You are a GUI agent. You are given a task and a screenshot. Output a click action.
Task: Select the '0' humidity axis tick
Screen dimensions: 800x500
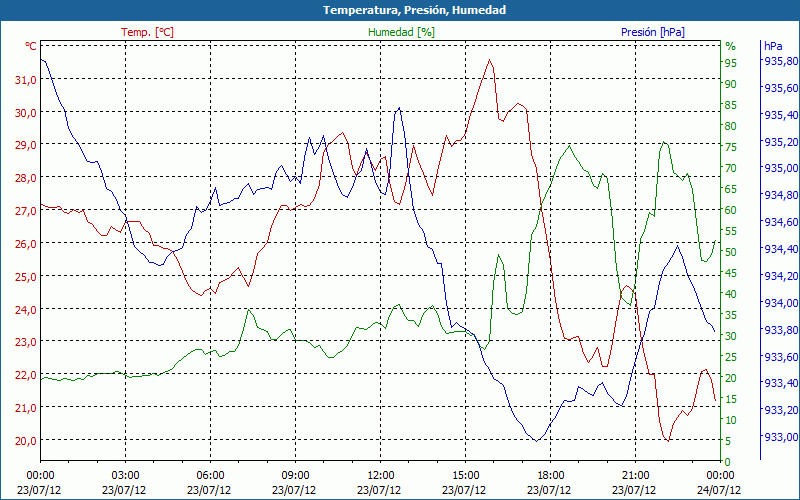click(728, 462)
